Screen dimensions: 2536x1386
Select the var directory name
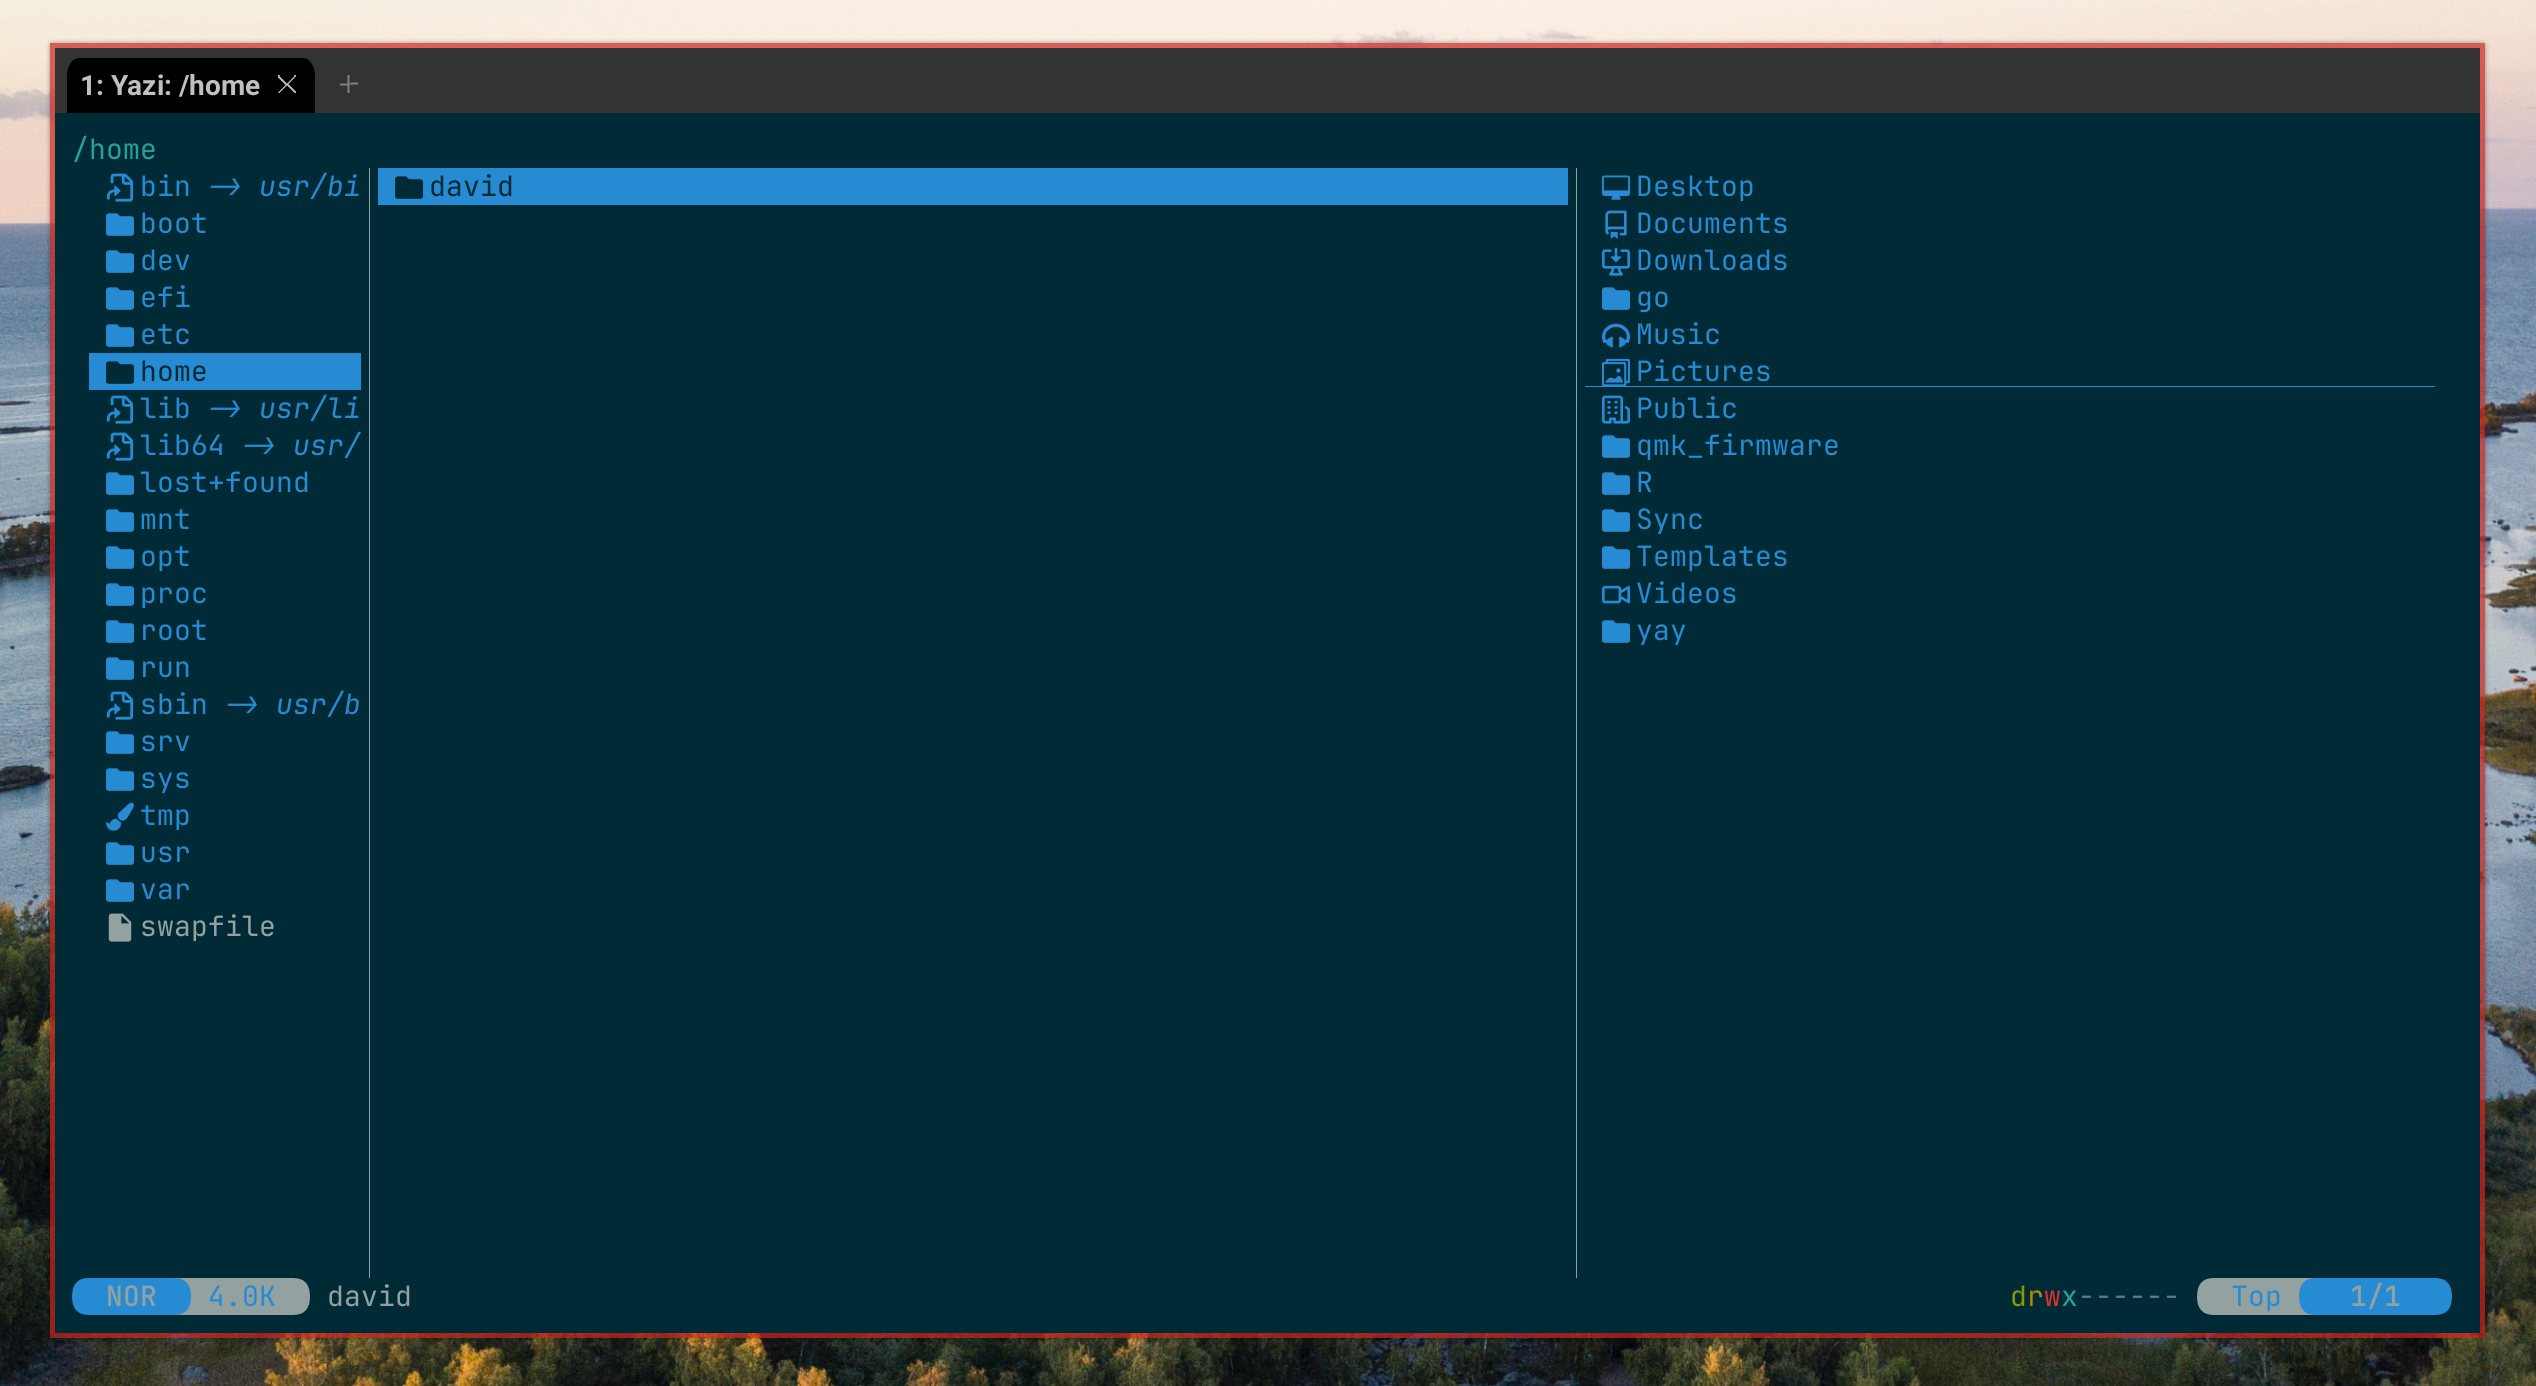point(165,890)
